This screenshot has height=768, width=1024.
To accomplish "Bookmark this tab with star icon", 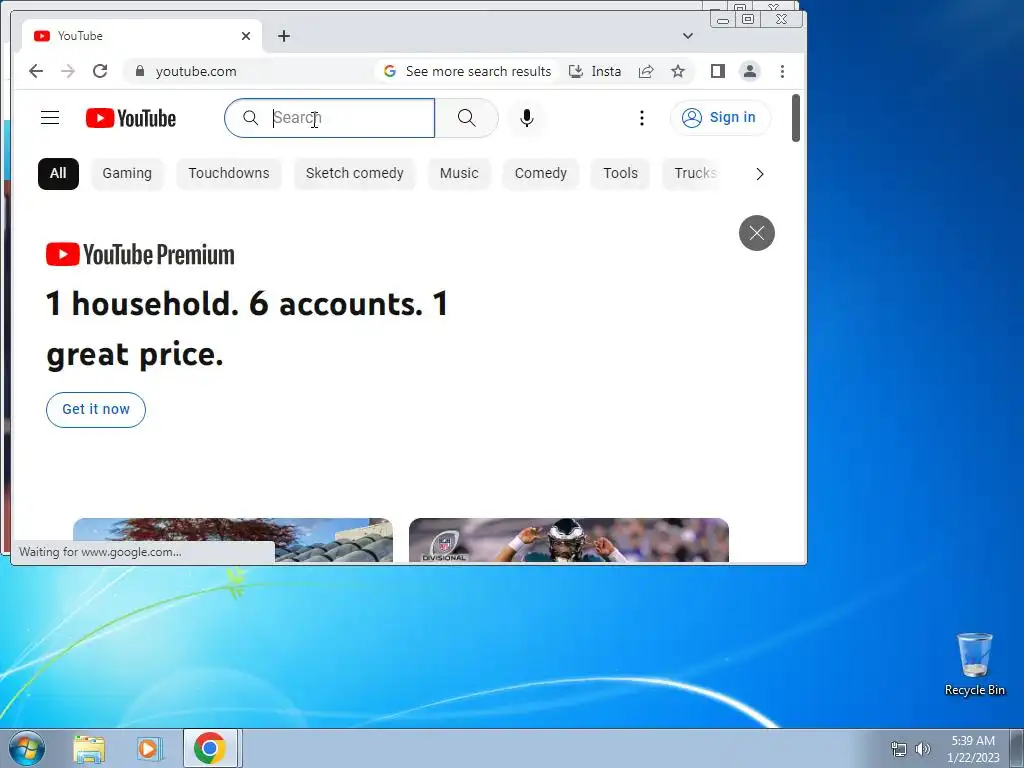I will click(x=678, y=71).
